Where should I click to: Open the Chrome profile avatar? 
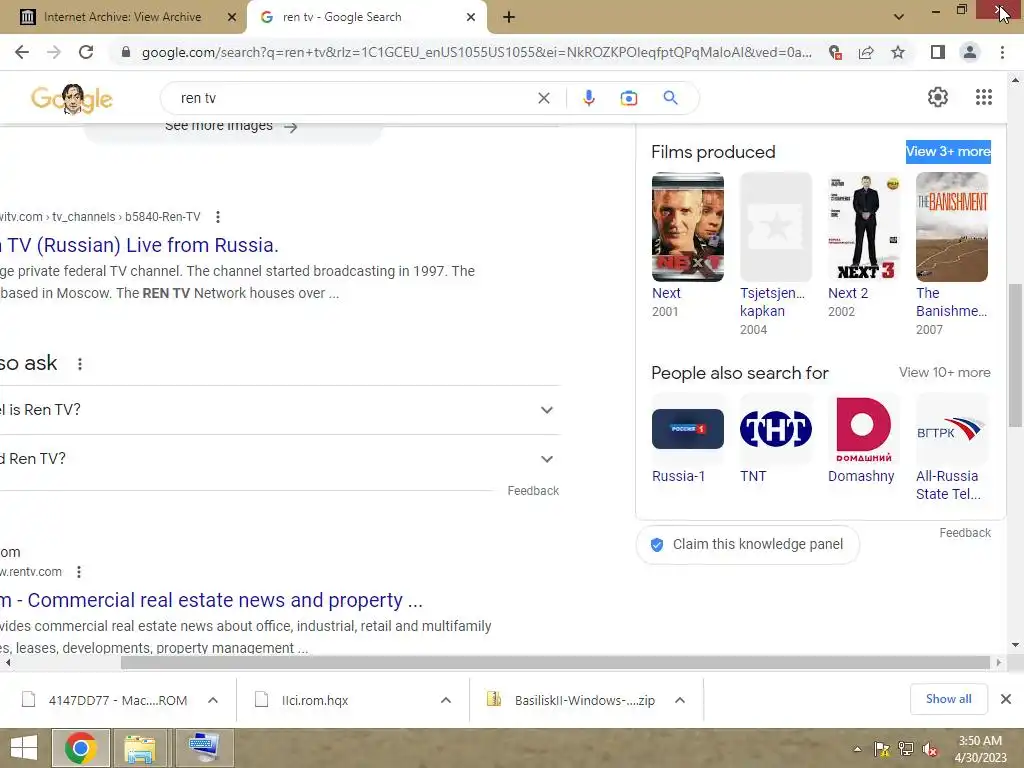(x=970, y=52)
